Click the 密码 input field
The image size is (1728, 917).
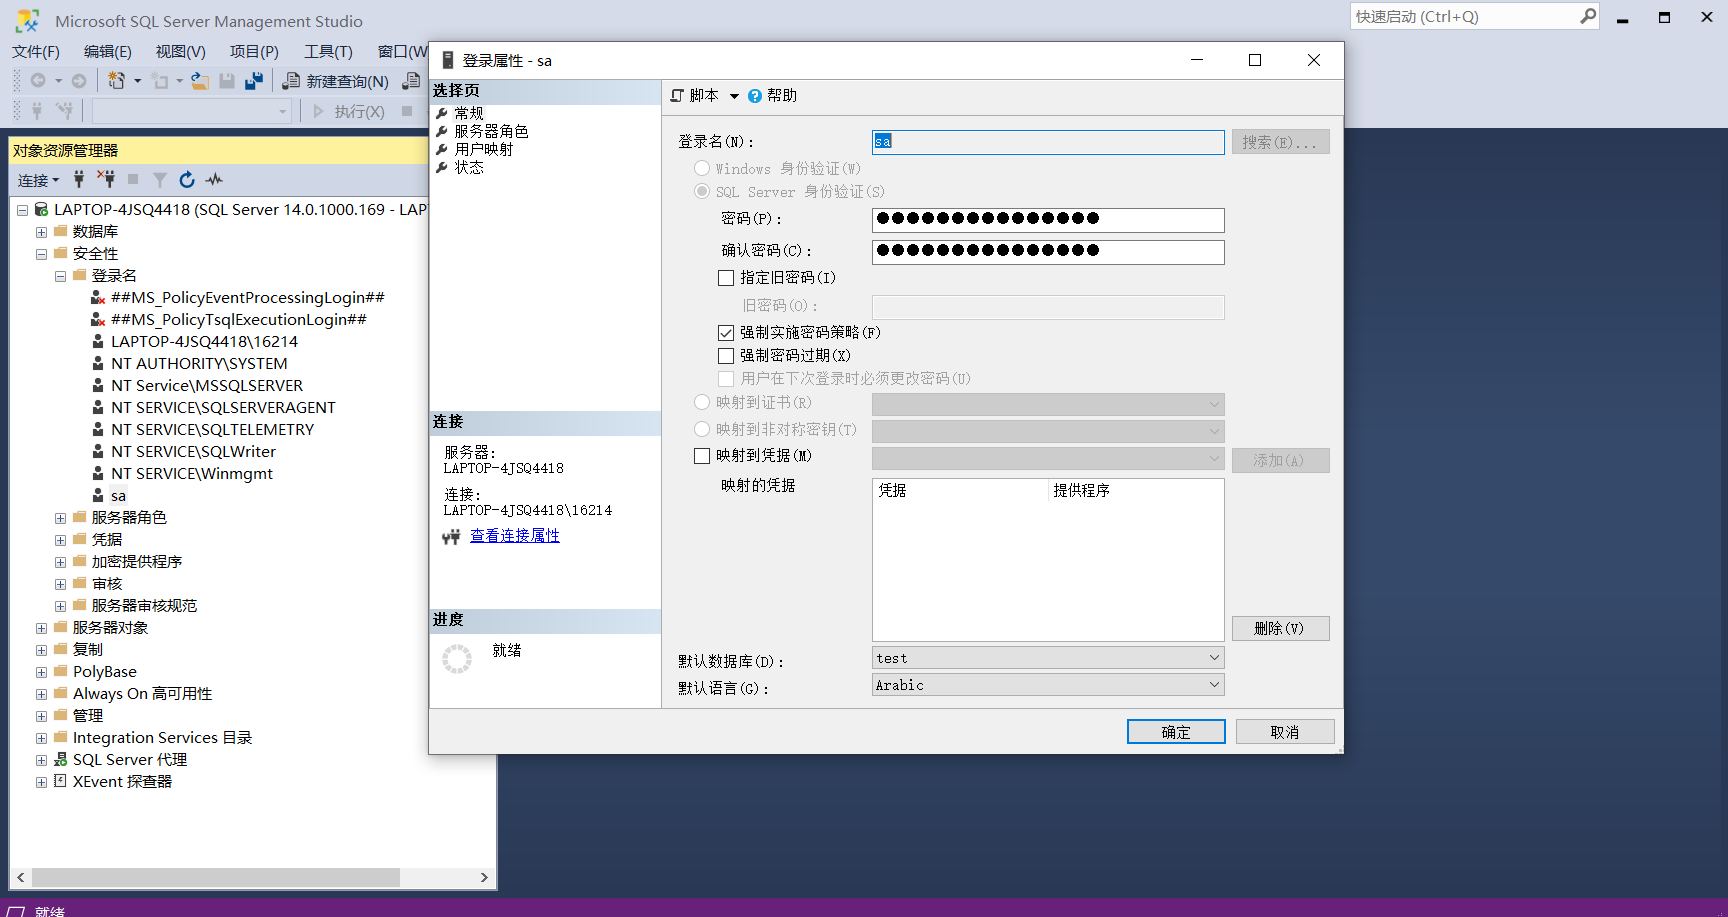[1047, 219]
